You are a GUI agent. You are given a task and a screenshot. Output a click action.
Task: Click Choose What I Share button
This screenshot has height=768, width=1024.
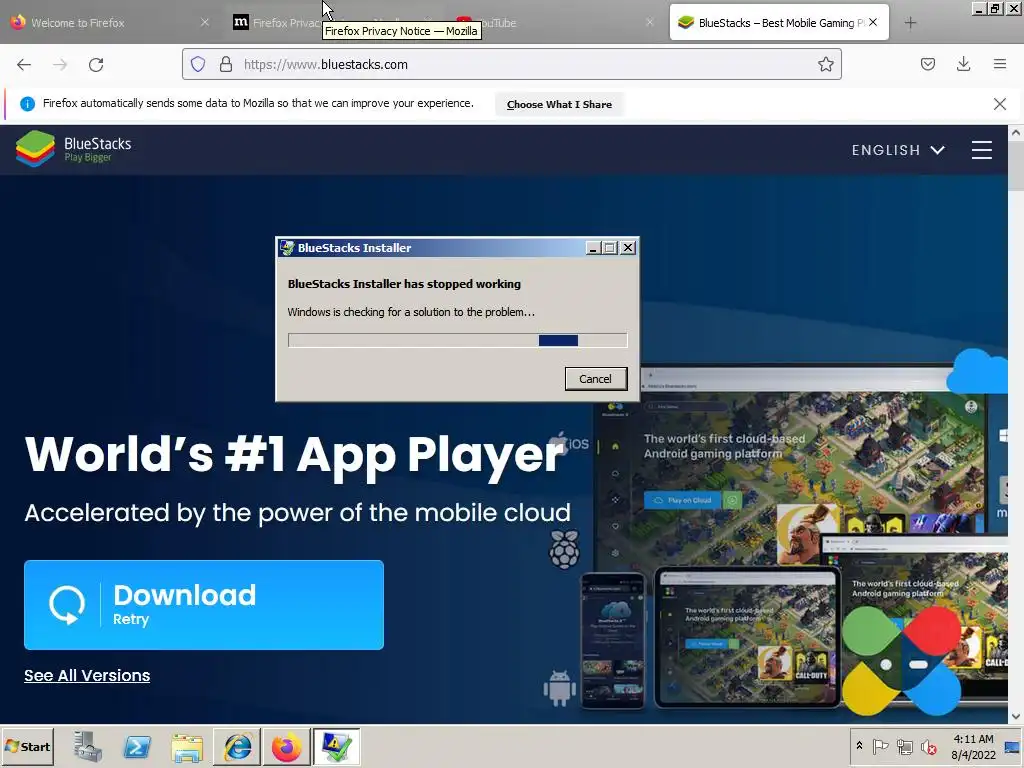pos(559,104)
